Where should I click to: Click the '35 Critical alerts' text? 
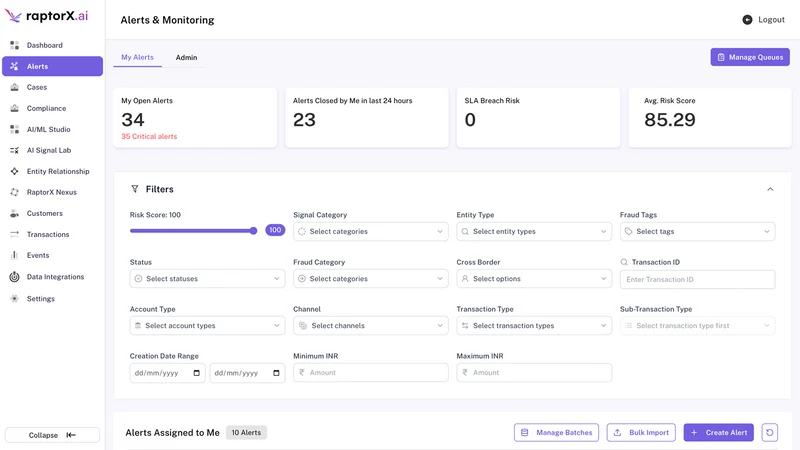[149, 137]
